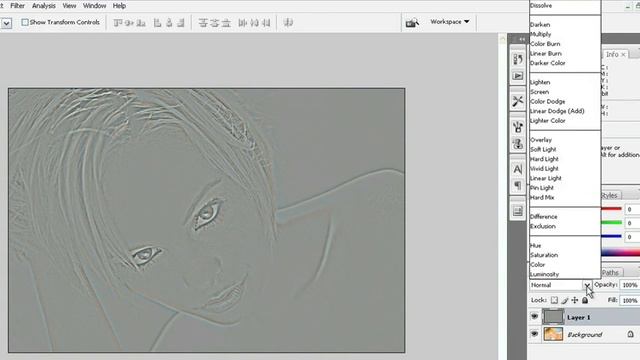Hide Layer 1 via eye icon
This screenshot has width=640, height=360.
(x=534, y=317)
